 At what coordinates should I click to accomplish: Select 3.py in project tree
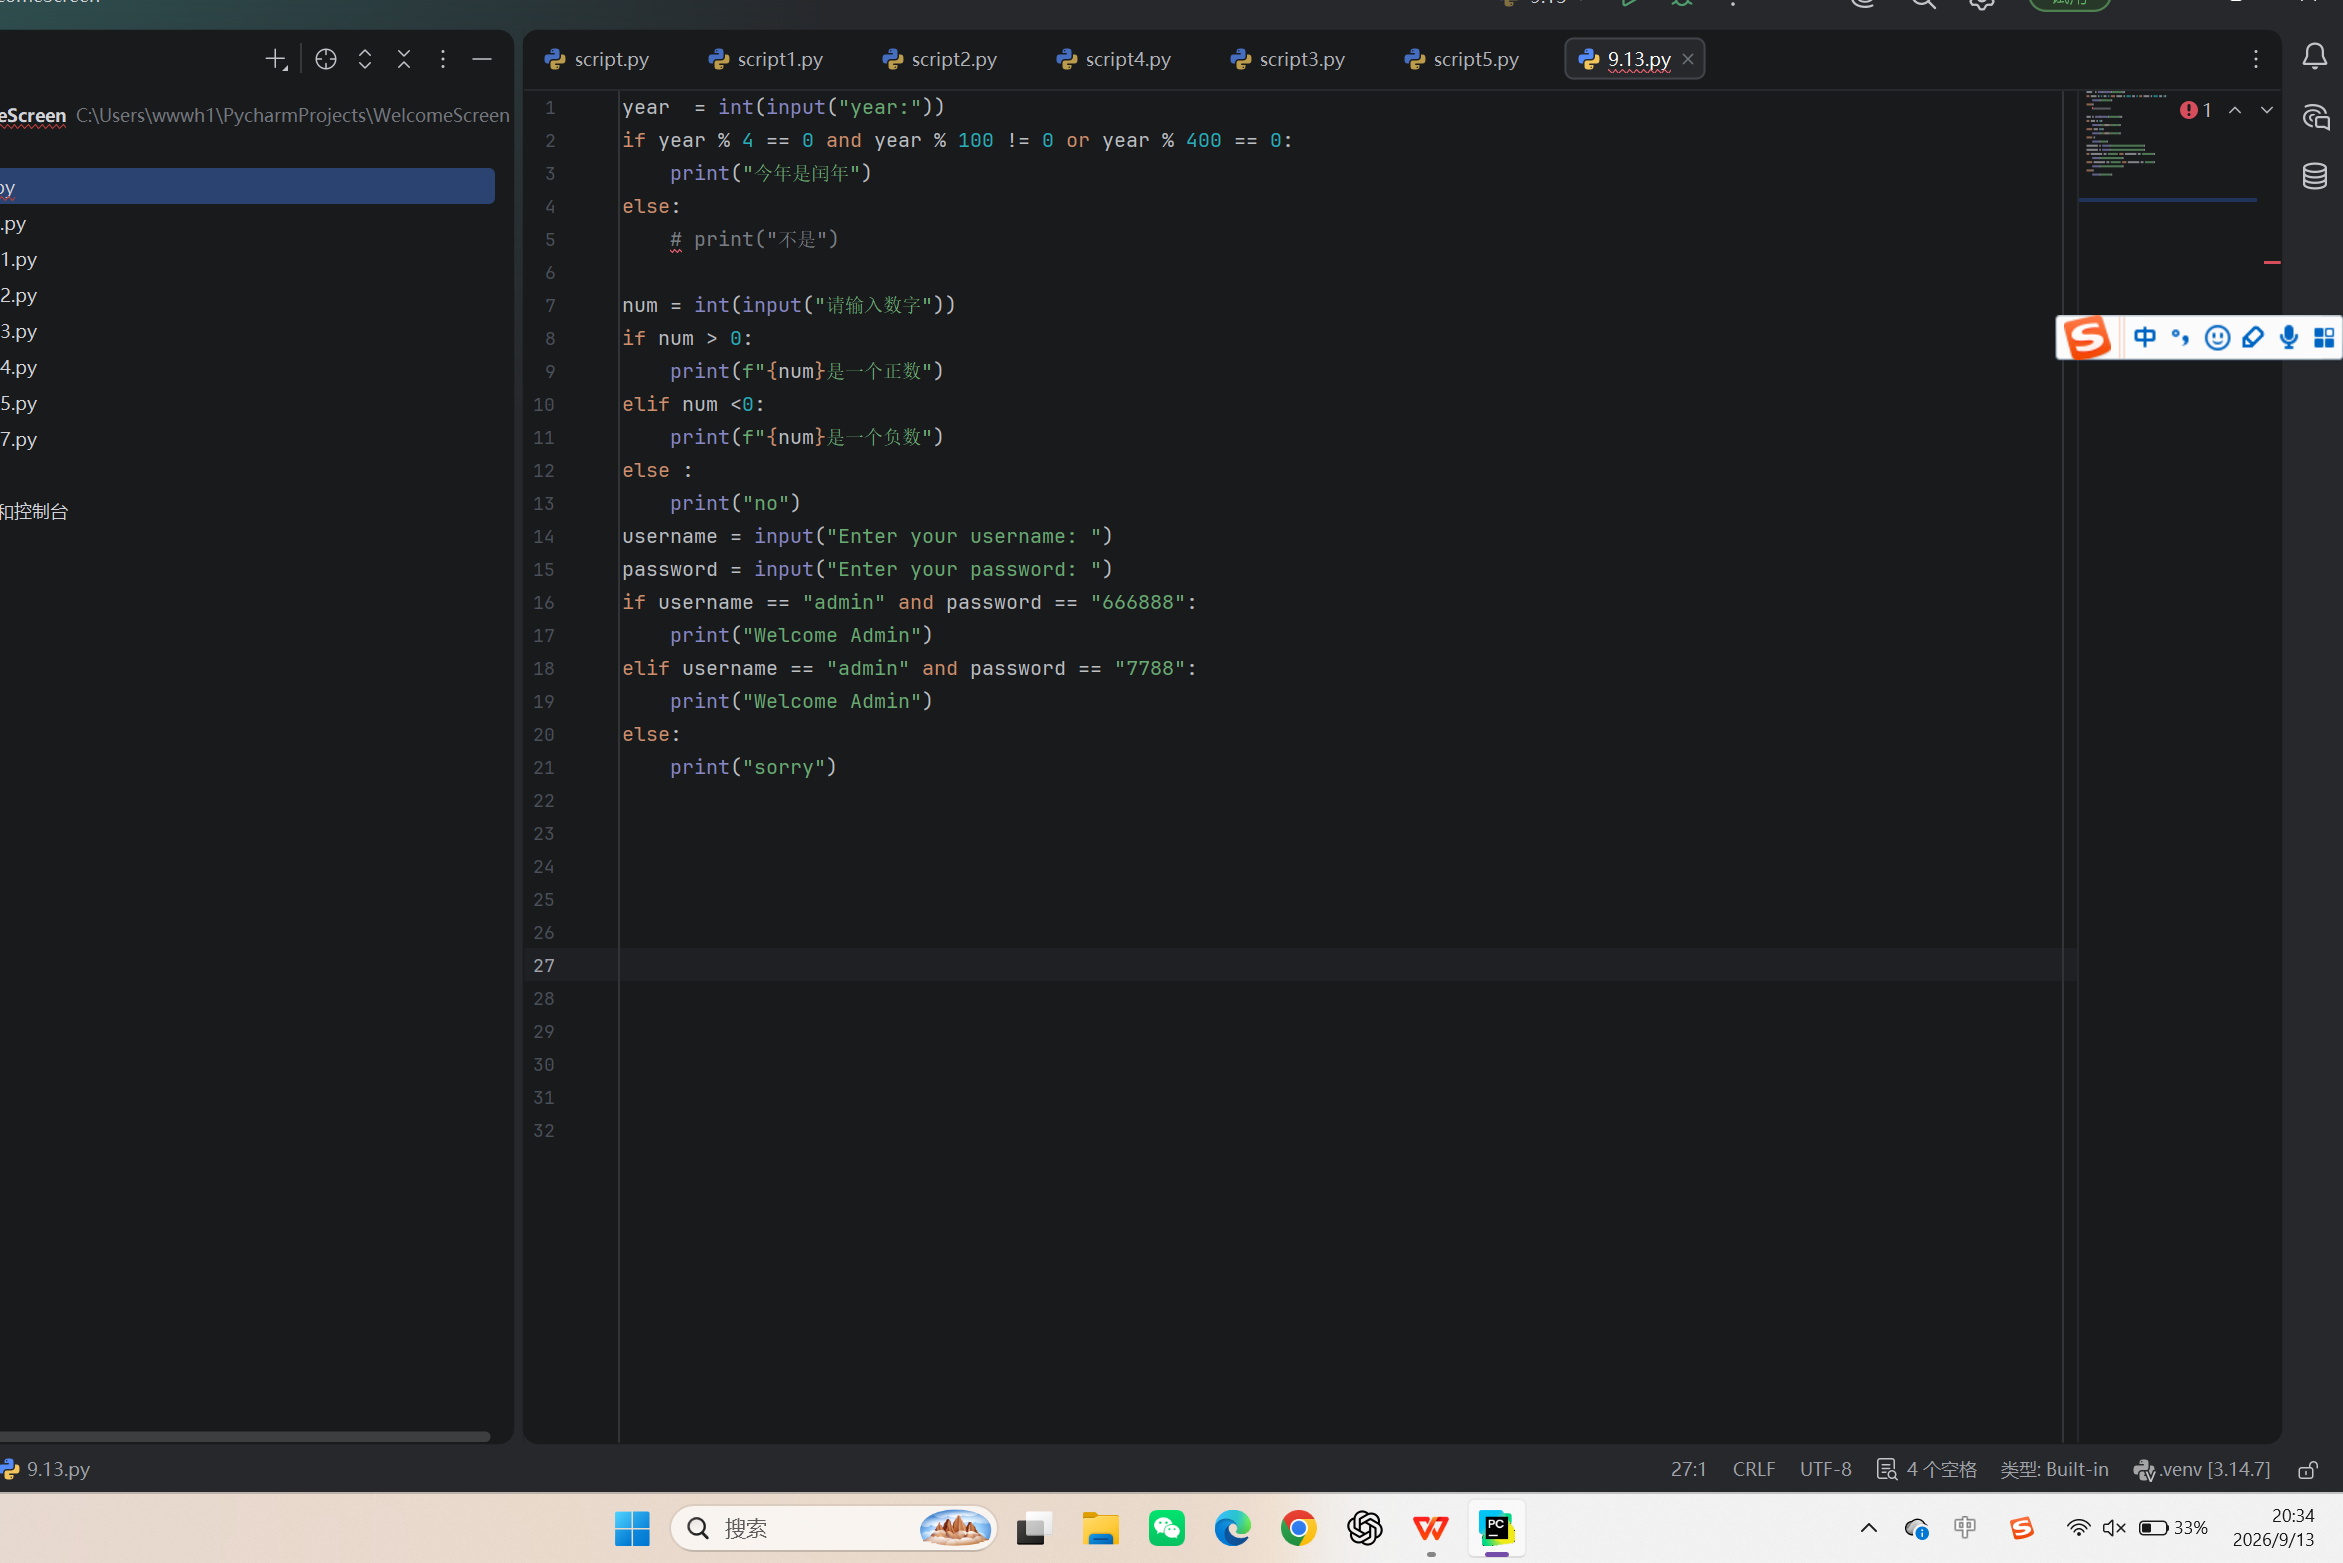click(19, 331)
